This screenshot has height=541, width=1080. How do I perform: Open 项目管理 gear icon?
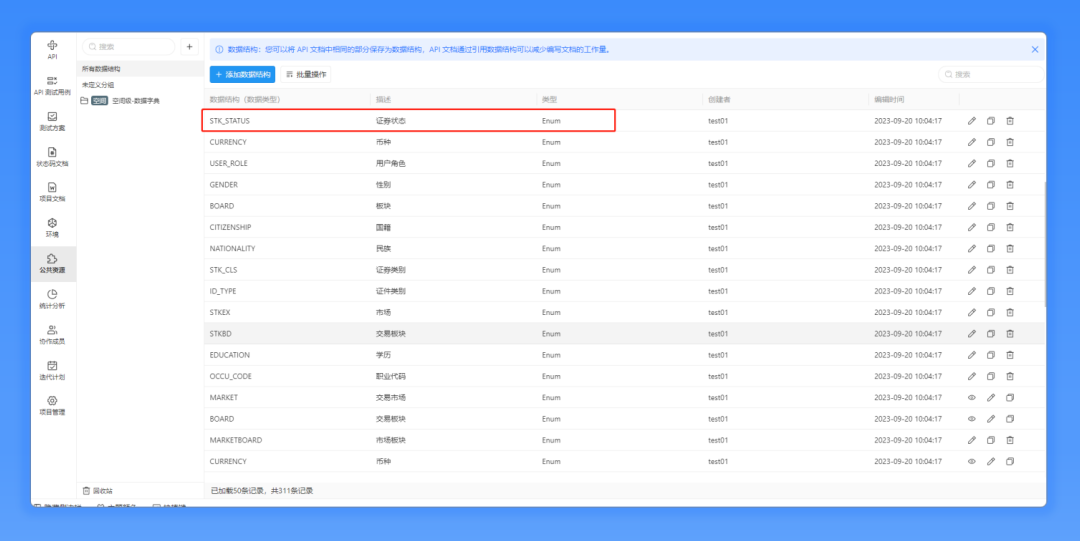52,405
